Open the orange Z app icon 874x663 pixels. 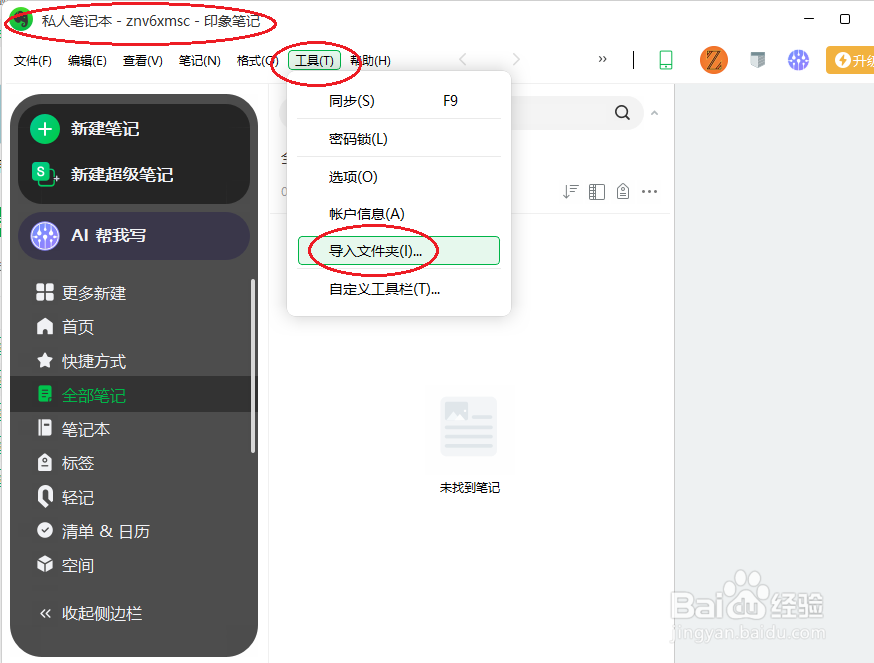click(x=712, y=61)
